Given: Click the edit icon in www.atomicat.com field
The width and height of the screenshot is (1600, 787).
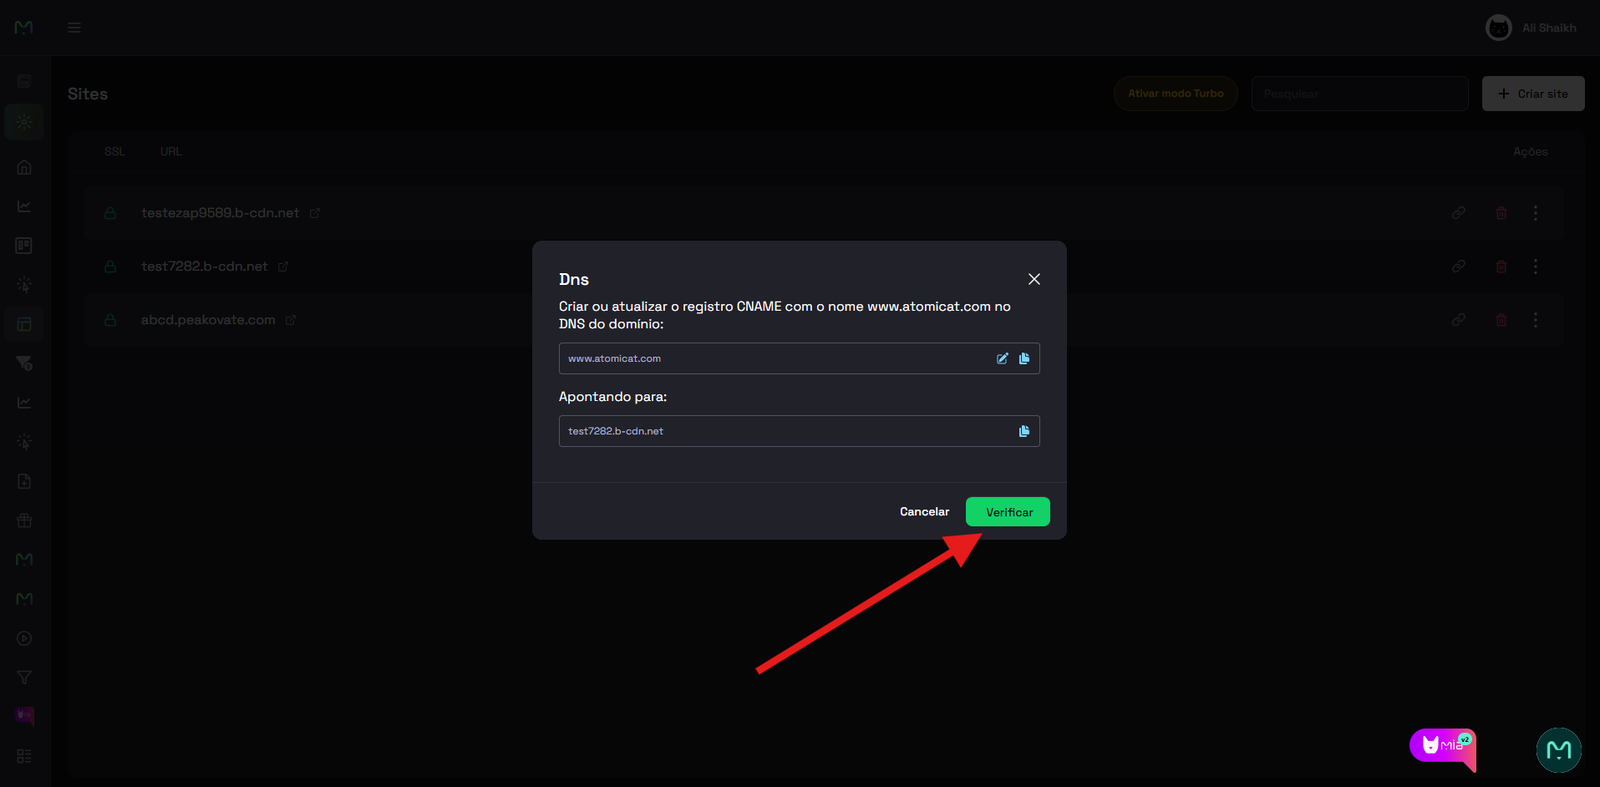Looking at the screenshot, I should [1002, 358].
